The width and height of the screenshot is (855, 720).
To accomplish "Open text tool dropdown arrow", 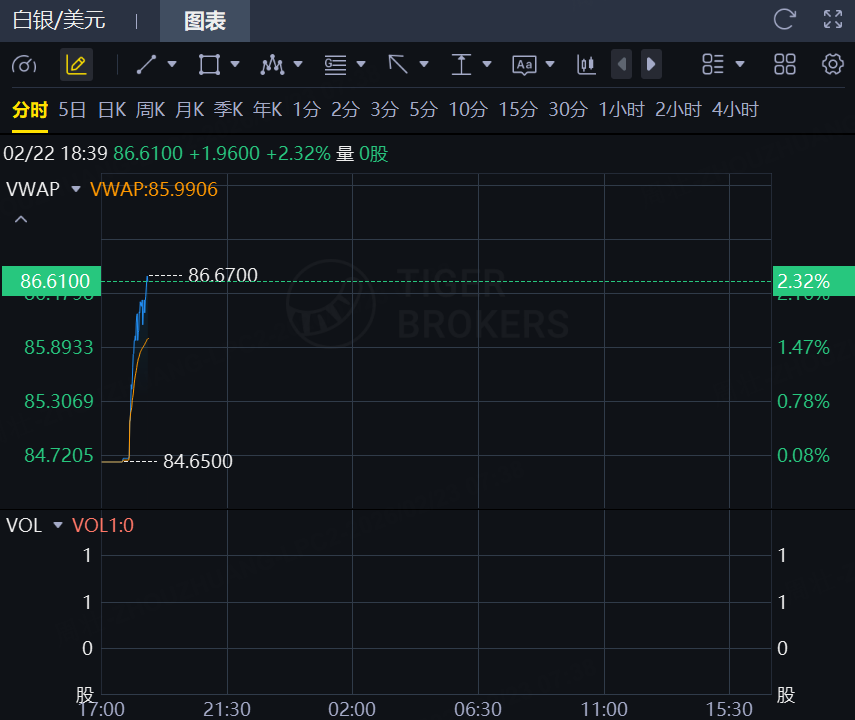I will 550,64.
